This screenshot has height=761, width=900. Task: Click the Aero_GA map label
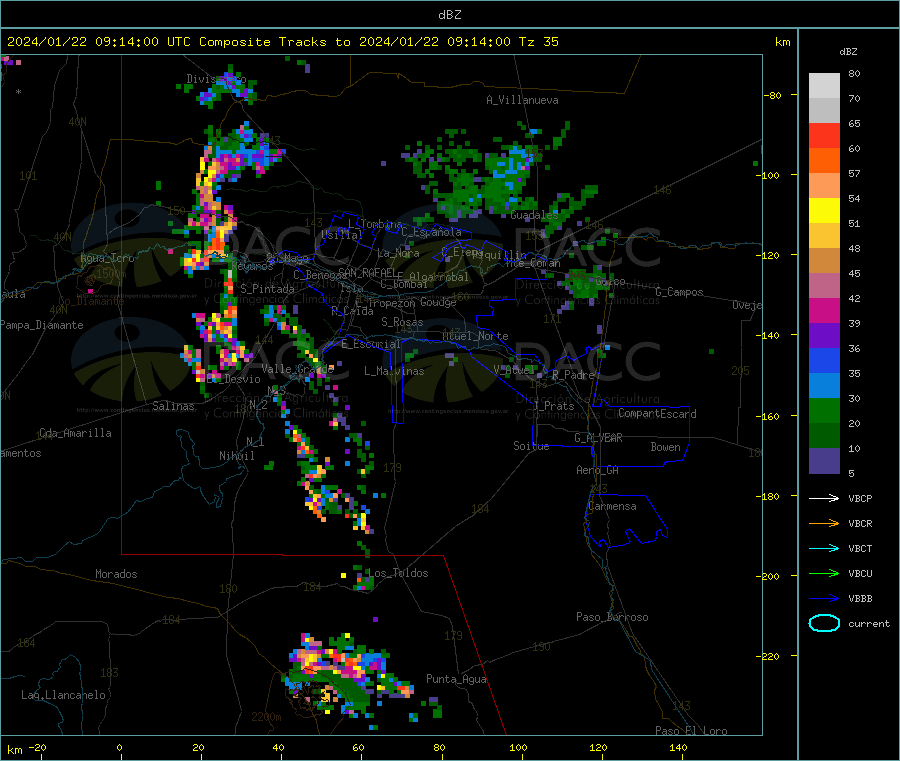598,470
